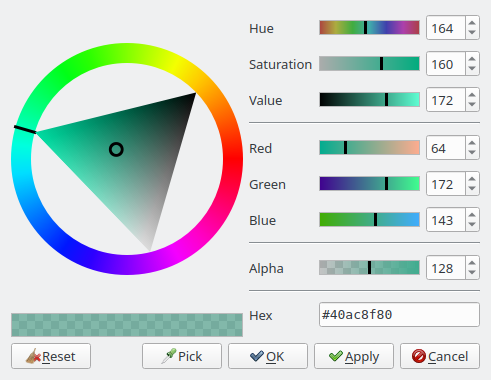Decrease Green with down arrow

point(472,188)
